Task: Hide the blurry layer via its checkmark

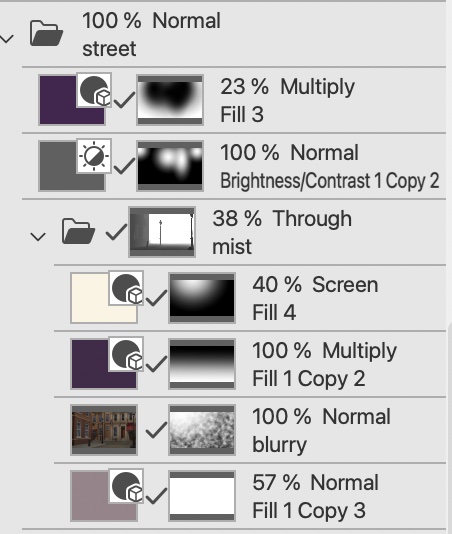Action: (156, 430)
